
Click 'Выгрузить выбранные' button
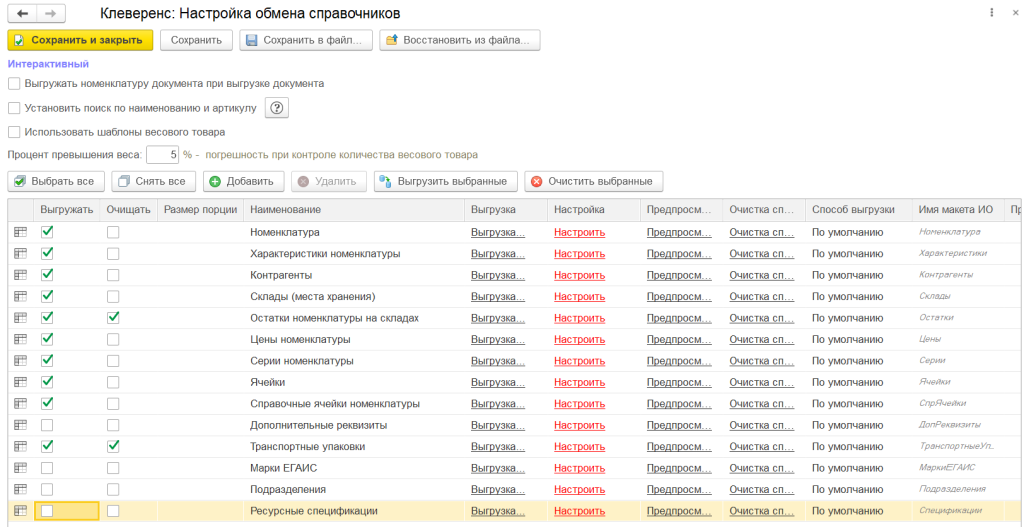coord(446,181)
